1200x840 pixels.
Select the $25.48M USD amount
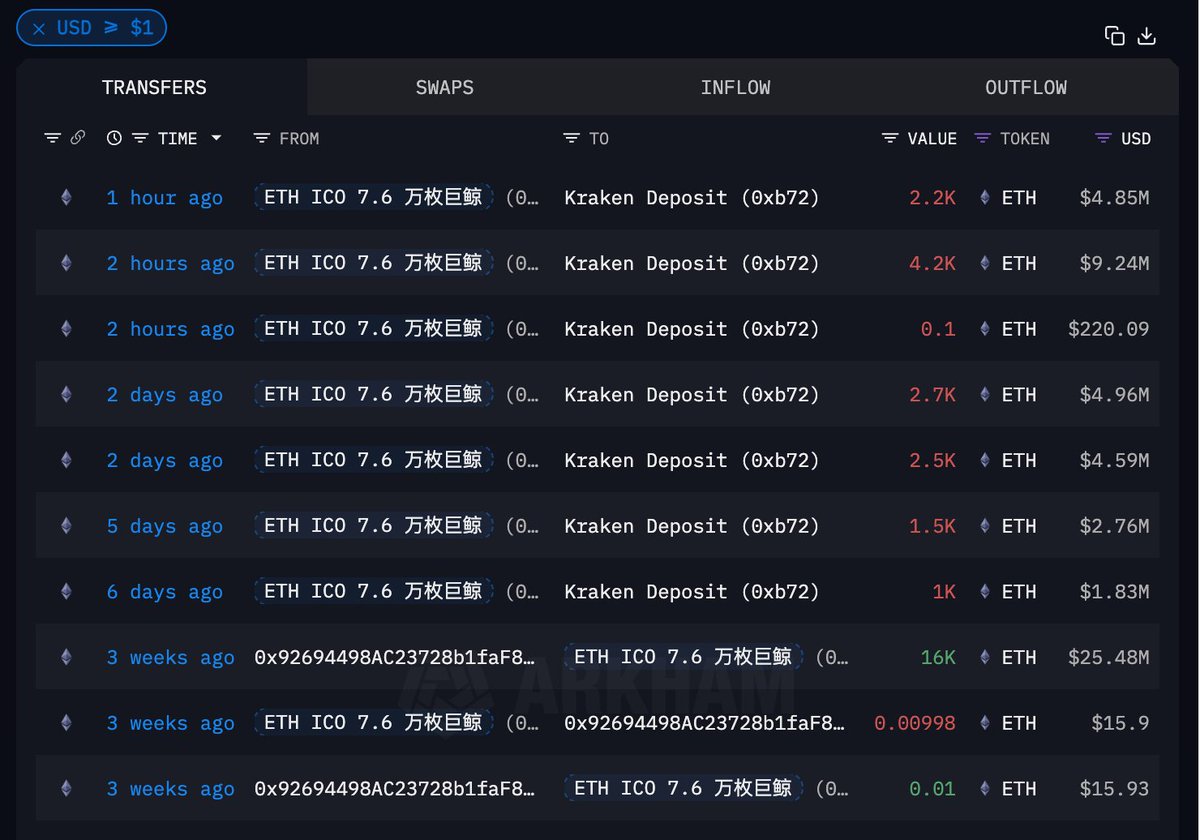(x=1108, y=657)
